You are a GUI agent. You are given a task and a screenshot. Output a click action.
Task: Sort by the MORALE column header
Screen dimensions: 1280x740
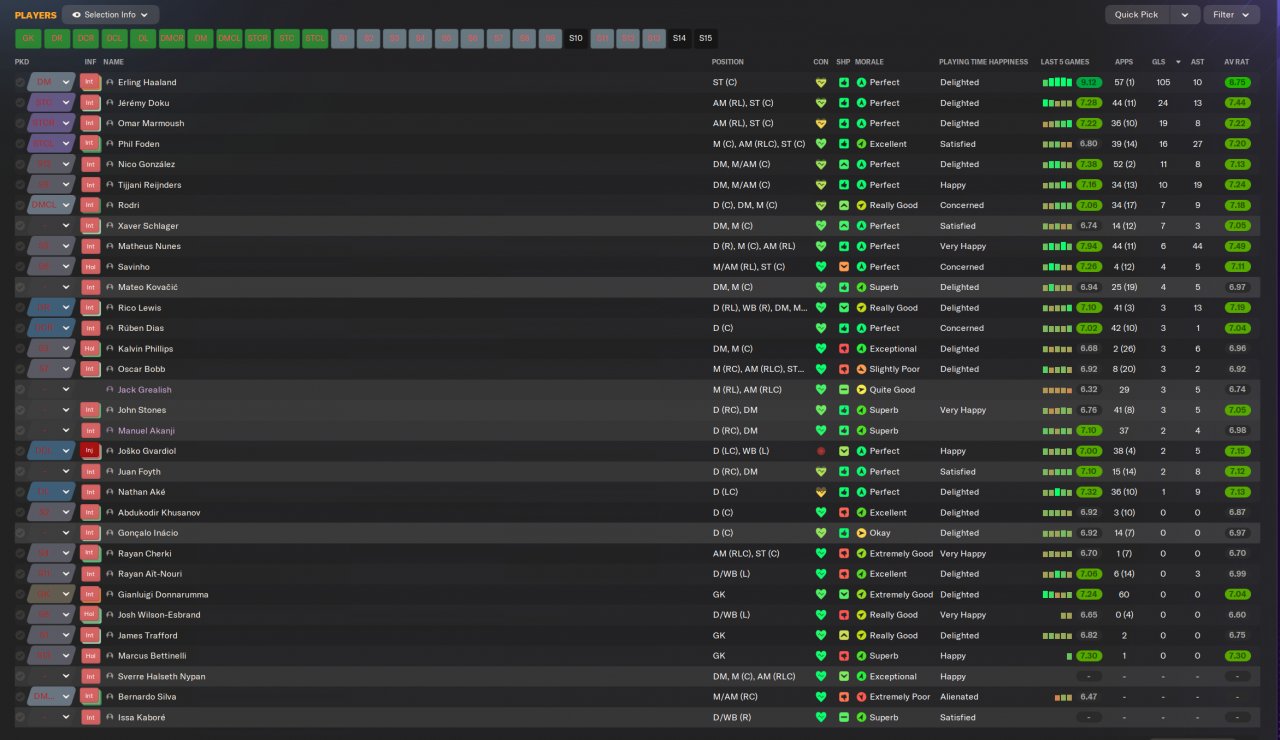[869, 62]
